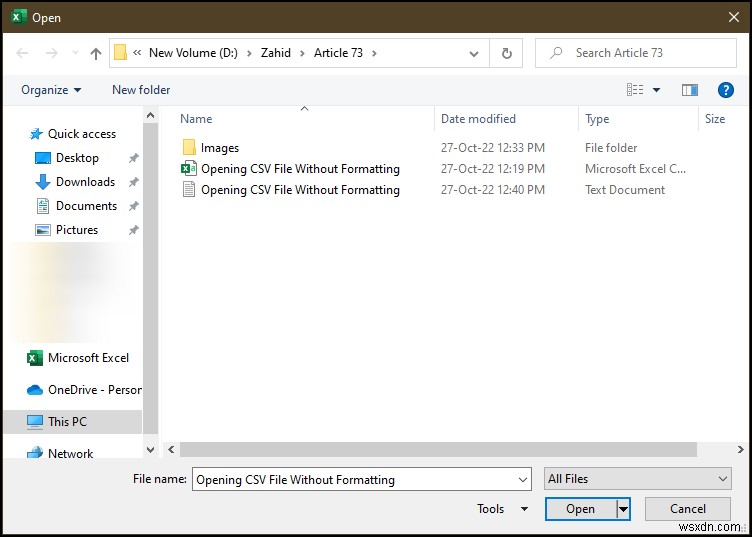Refresh the Article 73 folder
This screenshot has height=537, width=752.
(506, 53)
